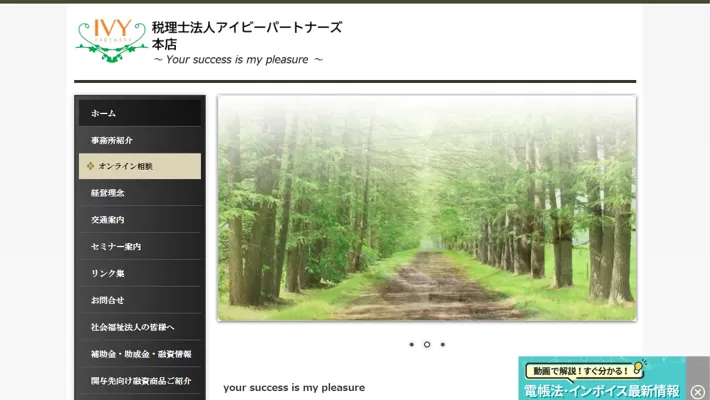Go to お問合せ contact page
Viewport: 710px width, 400px height.
tap(140, 300)
